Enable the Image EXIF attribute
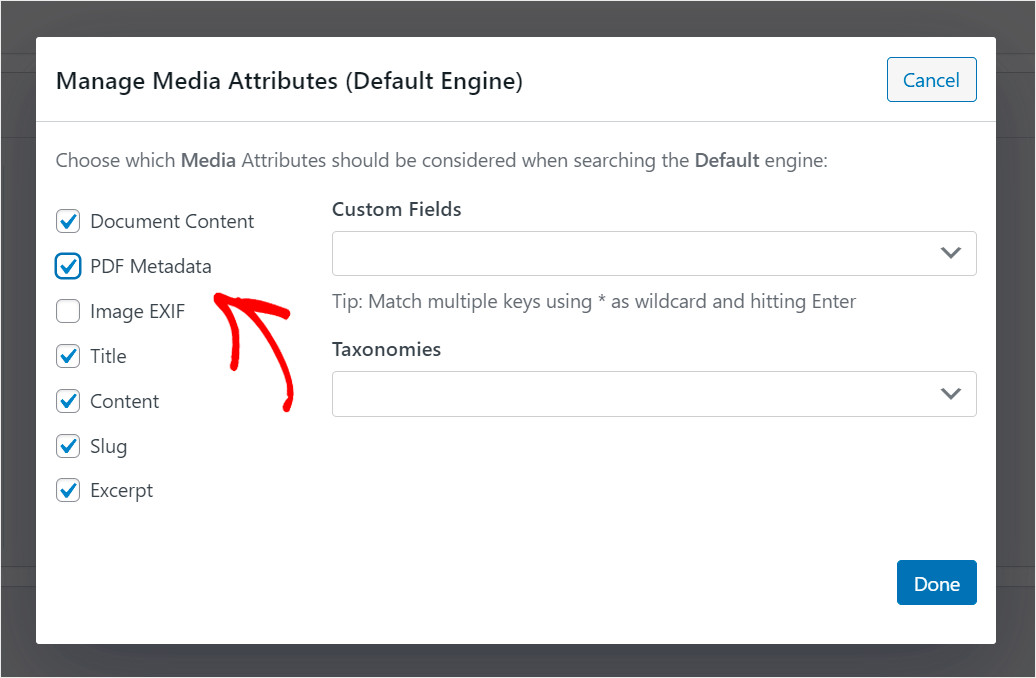 point(67,311)
